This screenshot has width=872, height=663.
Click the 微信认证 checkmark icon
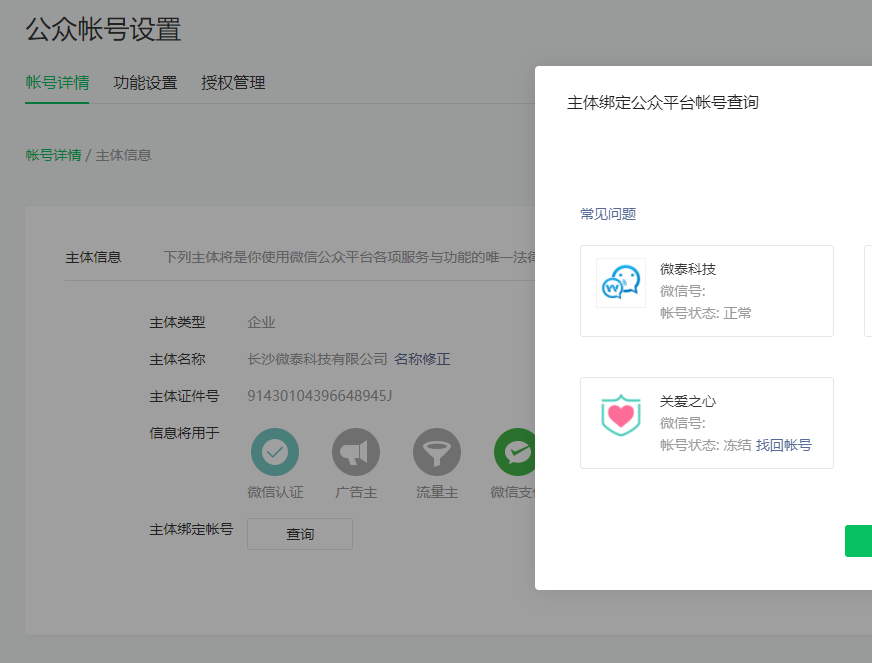click(x=275, y=452)
